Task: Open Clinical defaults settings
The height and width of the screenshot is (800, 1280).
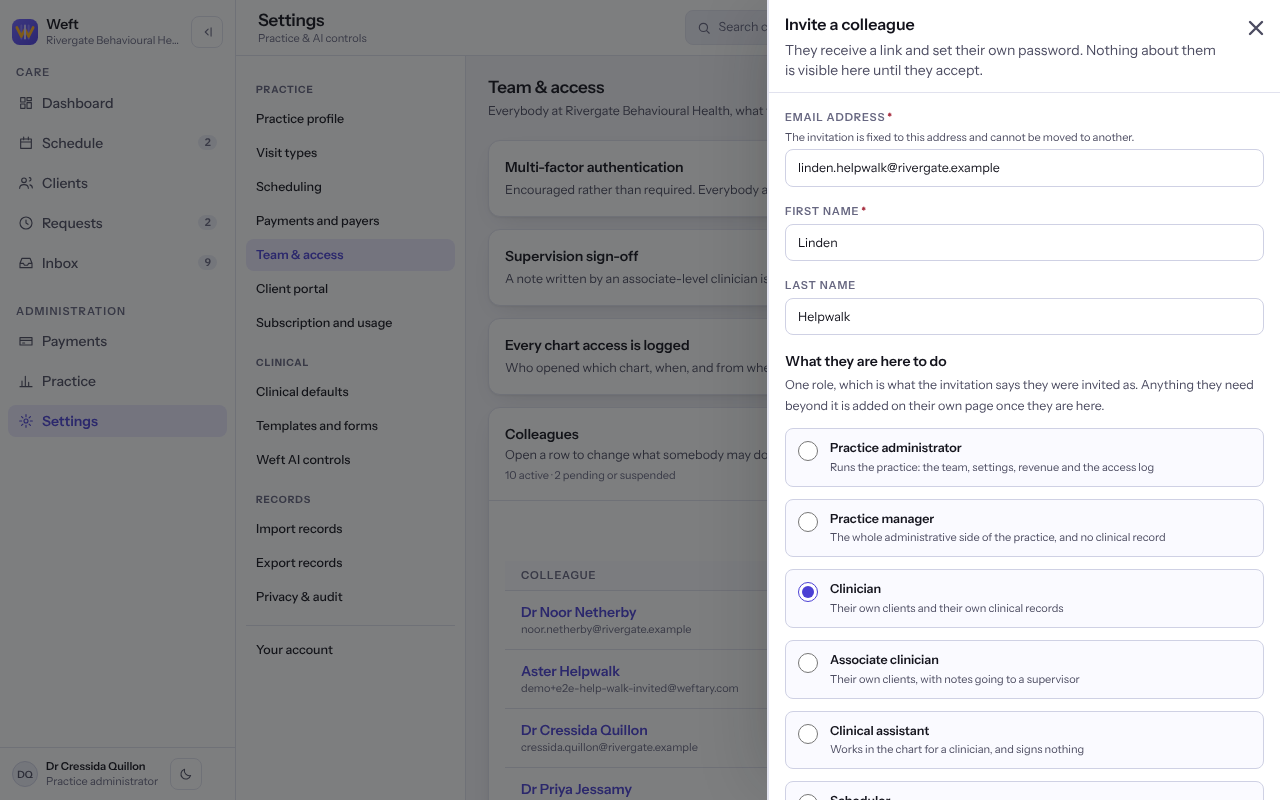Action: 350,392
